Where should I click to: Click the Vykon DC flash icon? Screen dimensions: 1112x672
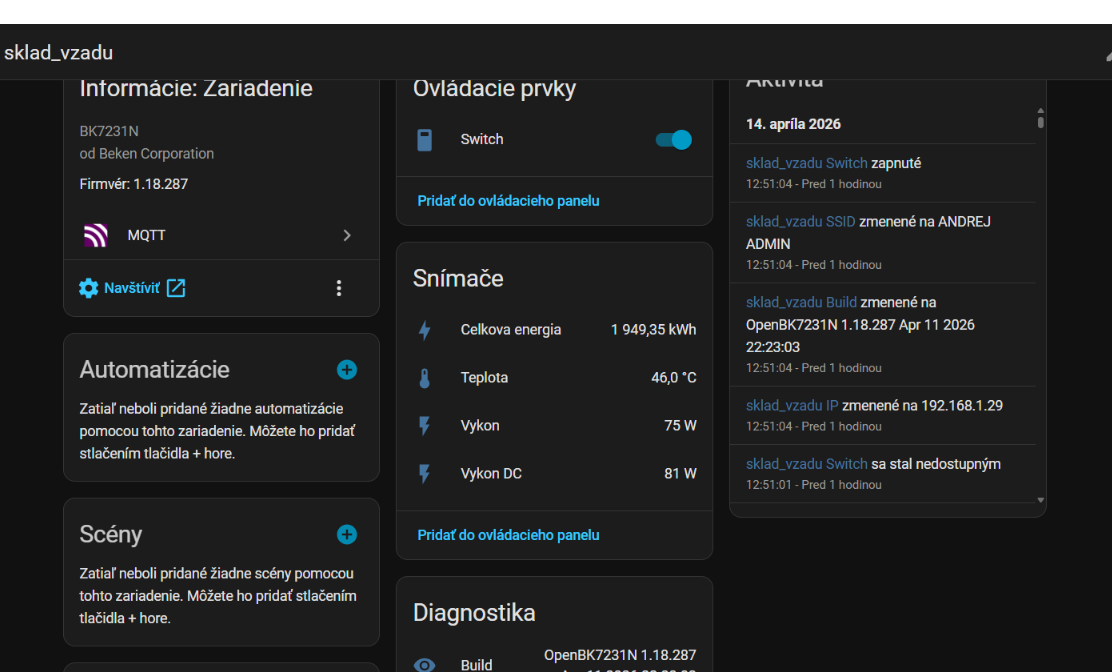[x=424, y=474]
